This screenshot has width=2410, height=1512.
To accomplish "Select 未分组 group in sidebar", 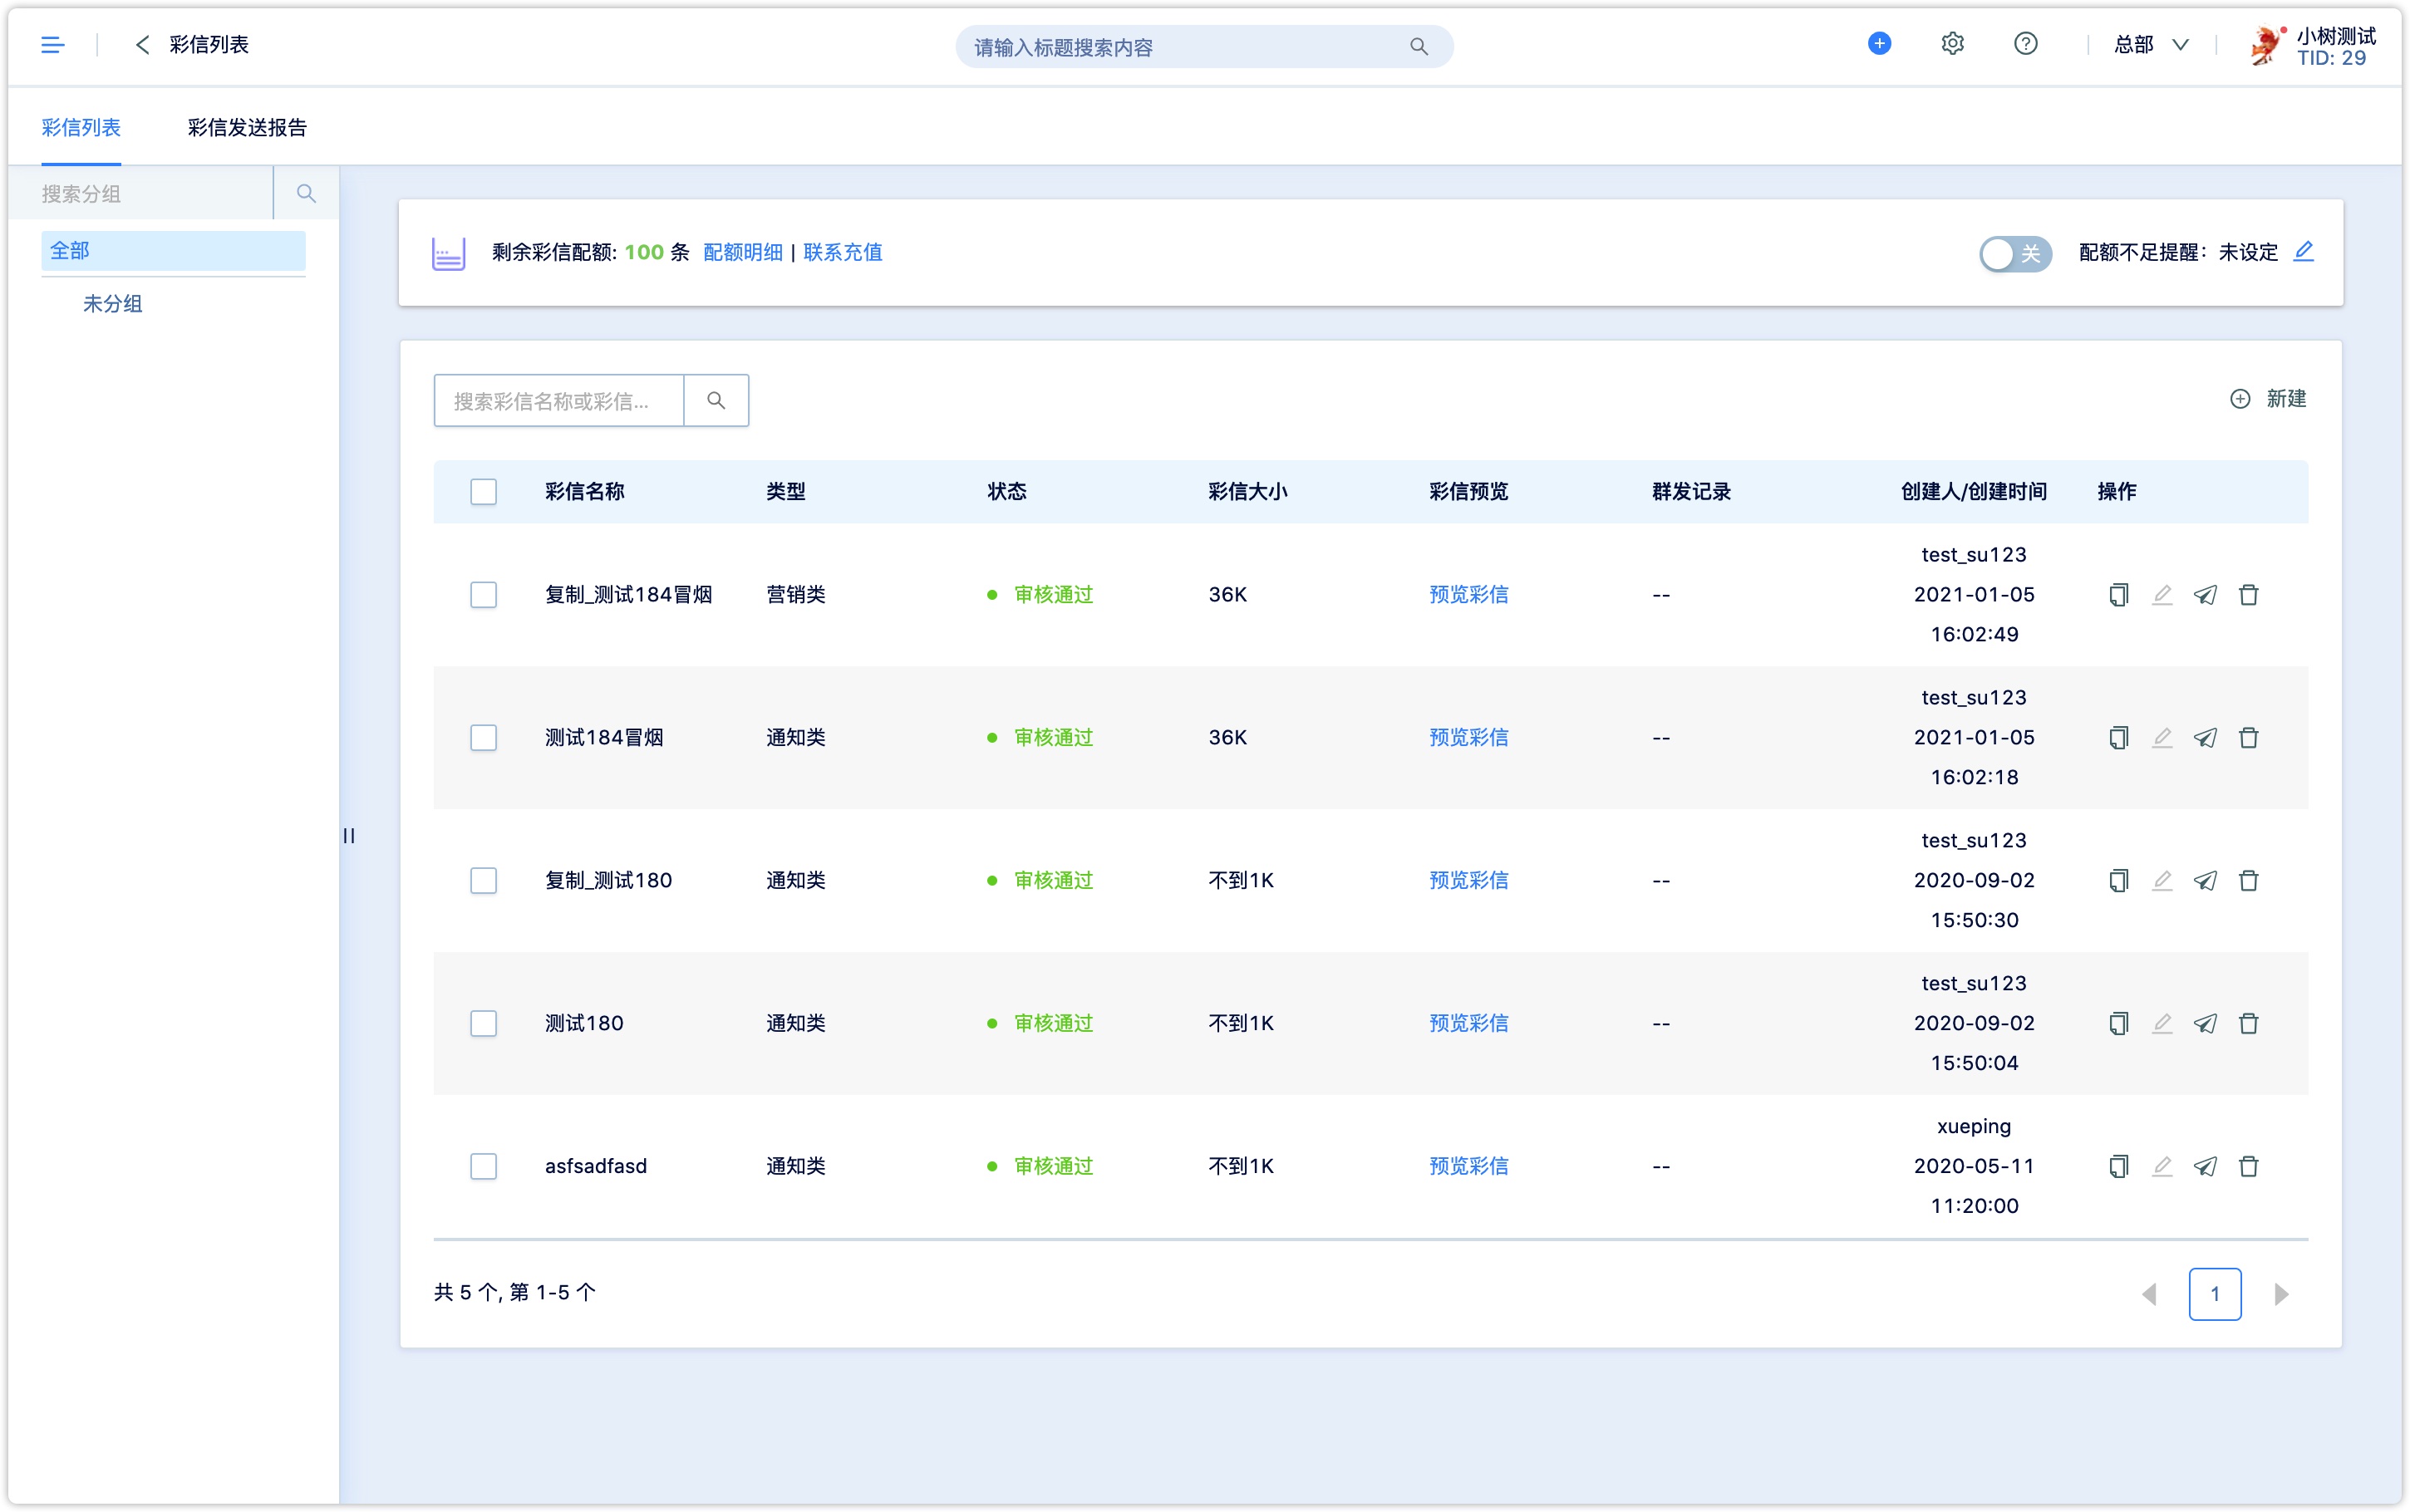I will tap(112, 304).
